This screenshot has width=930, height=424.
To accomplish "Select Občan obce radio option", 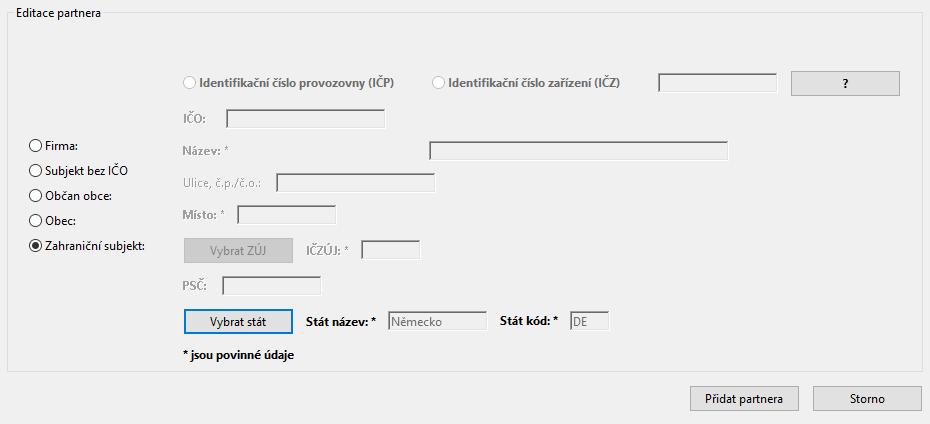I will click(x=36, y=196).
